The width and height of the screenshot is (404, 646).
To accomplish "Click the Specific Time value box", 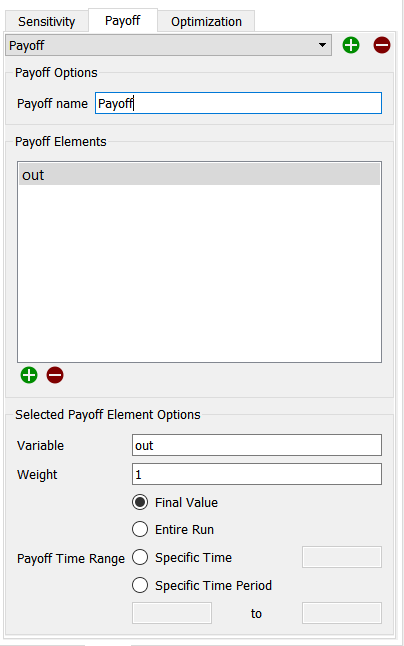I will pyautogui.click(x=342, y=557).
